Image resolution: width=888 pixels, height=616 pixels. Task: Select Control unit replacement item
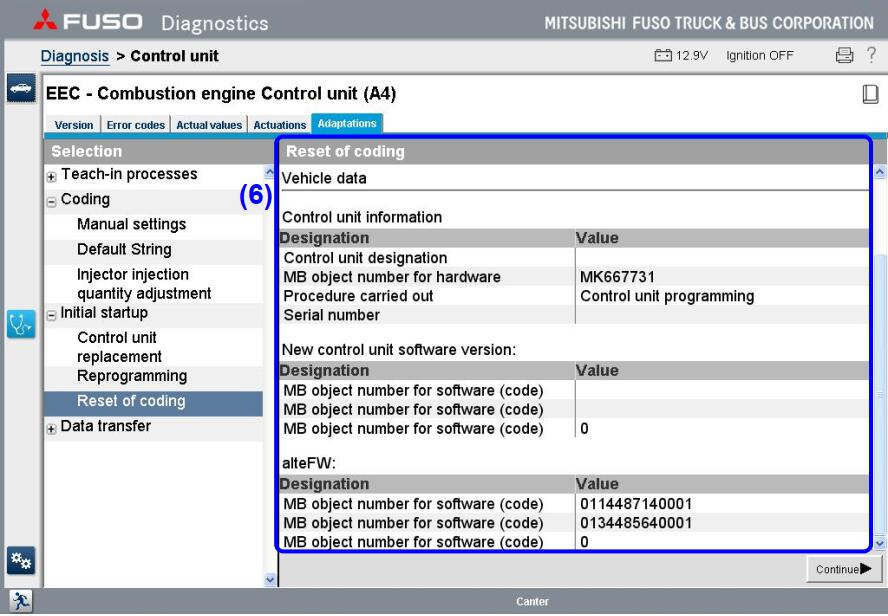pyautogui.click(x=119, y=347)
